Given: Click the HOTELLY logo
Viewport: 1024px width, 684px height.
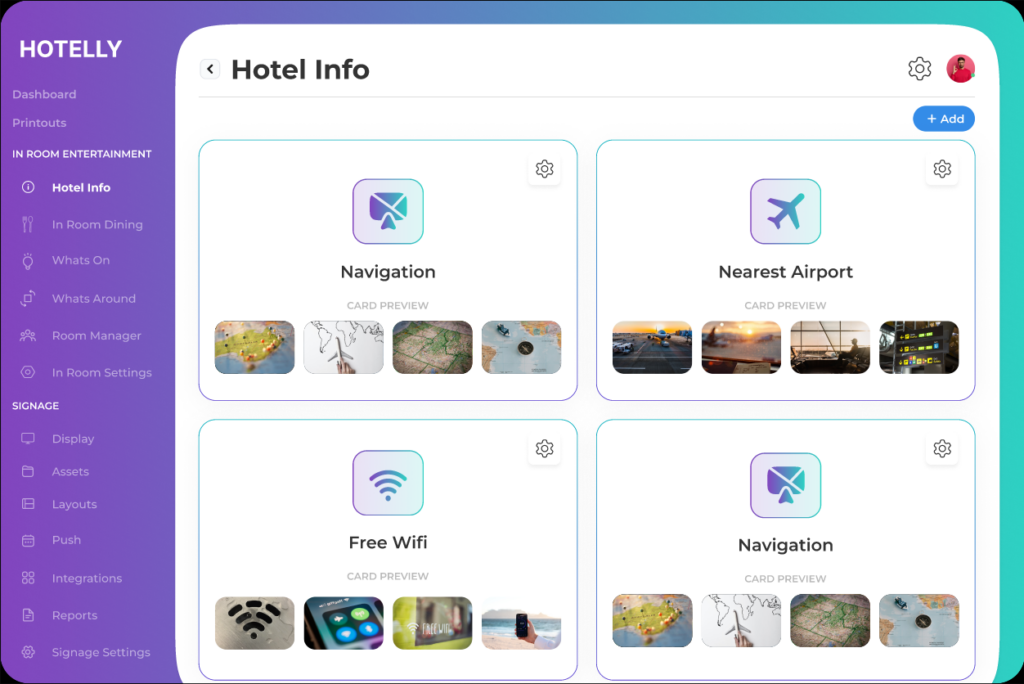Looking at the screenshot, I should point(70,50).
